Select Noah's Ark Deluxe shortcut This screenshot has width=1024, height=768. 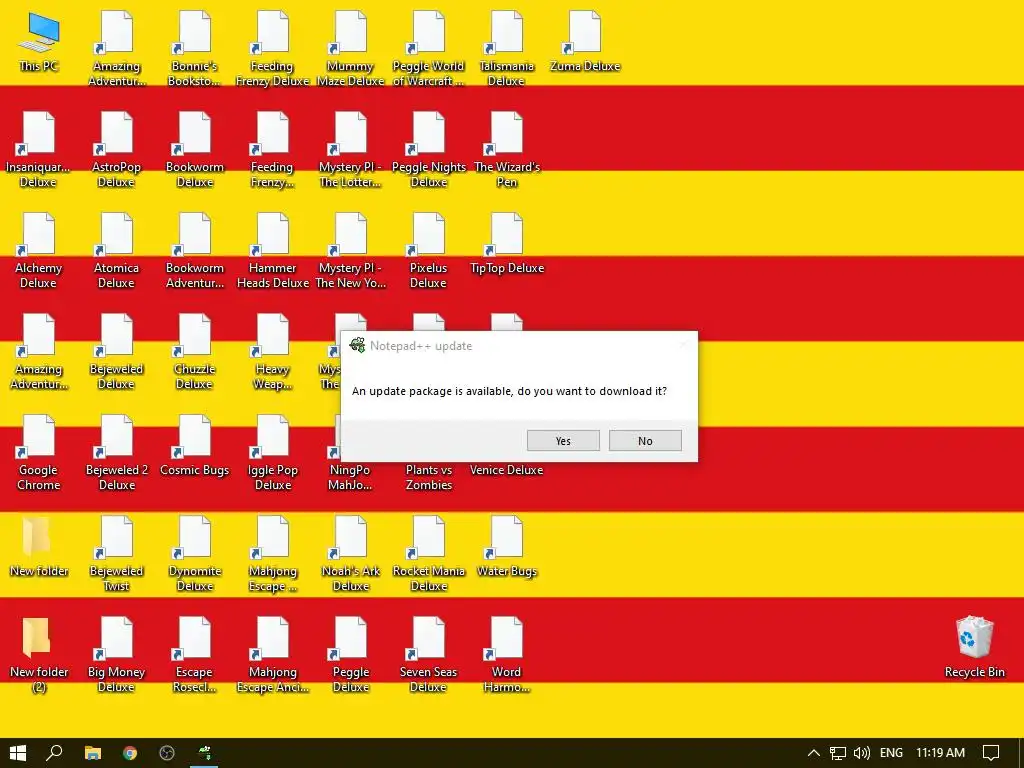(x=351, y=555)
